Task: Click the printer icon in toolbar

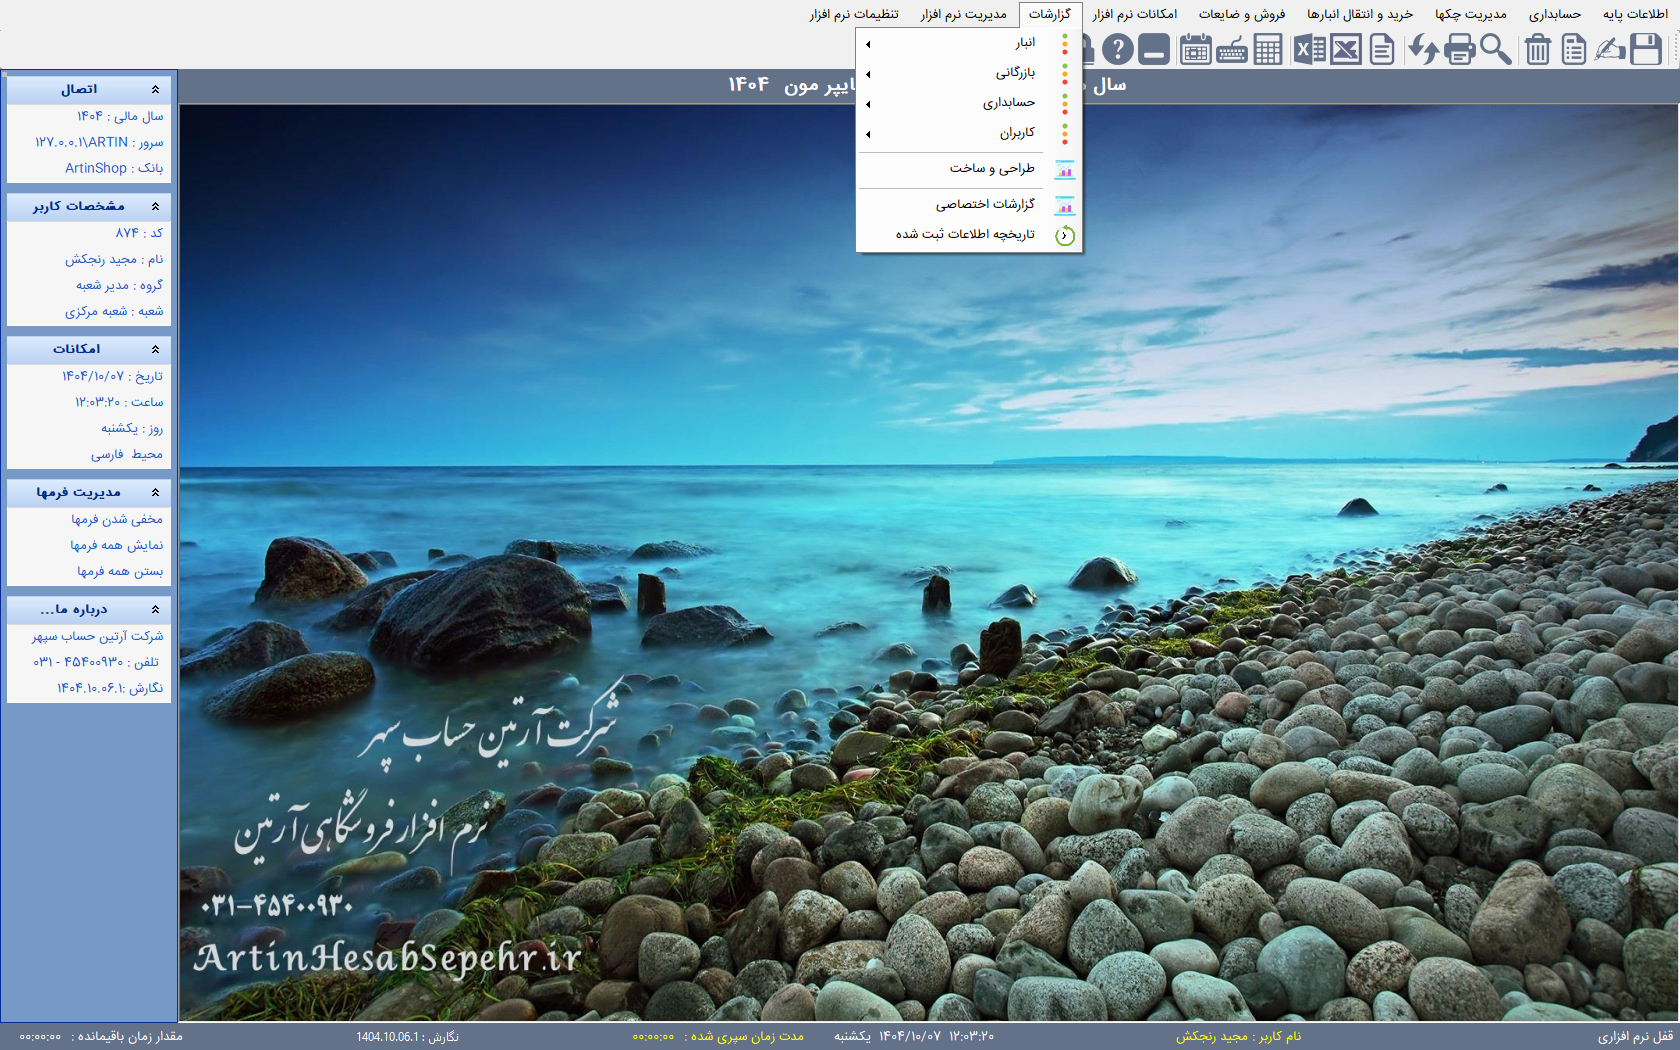Action: [x=1459, y=49]
